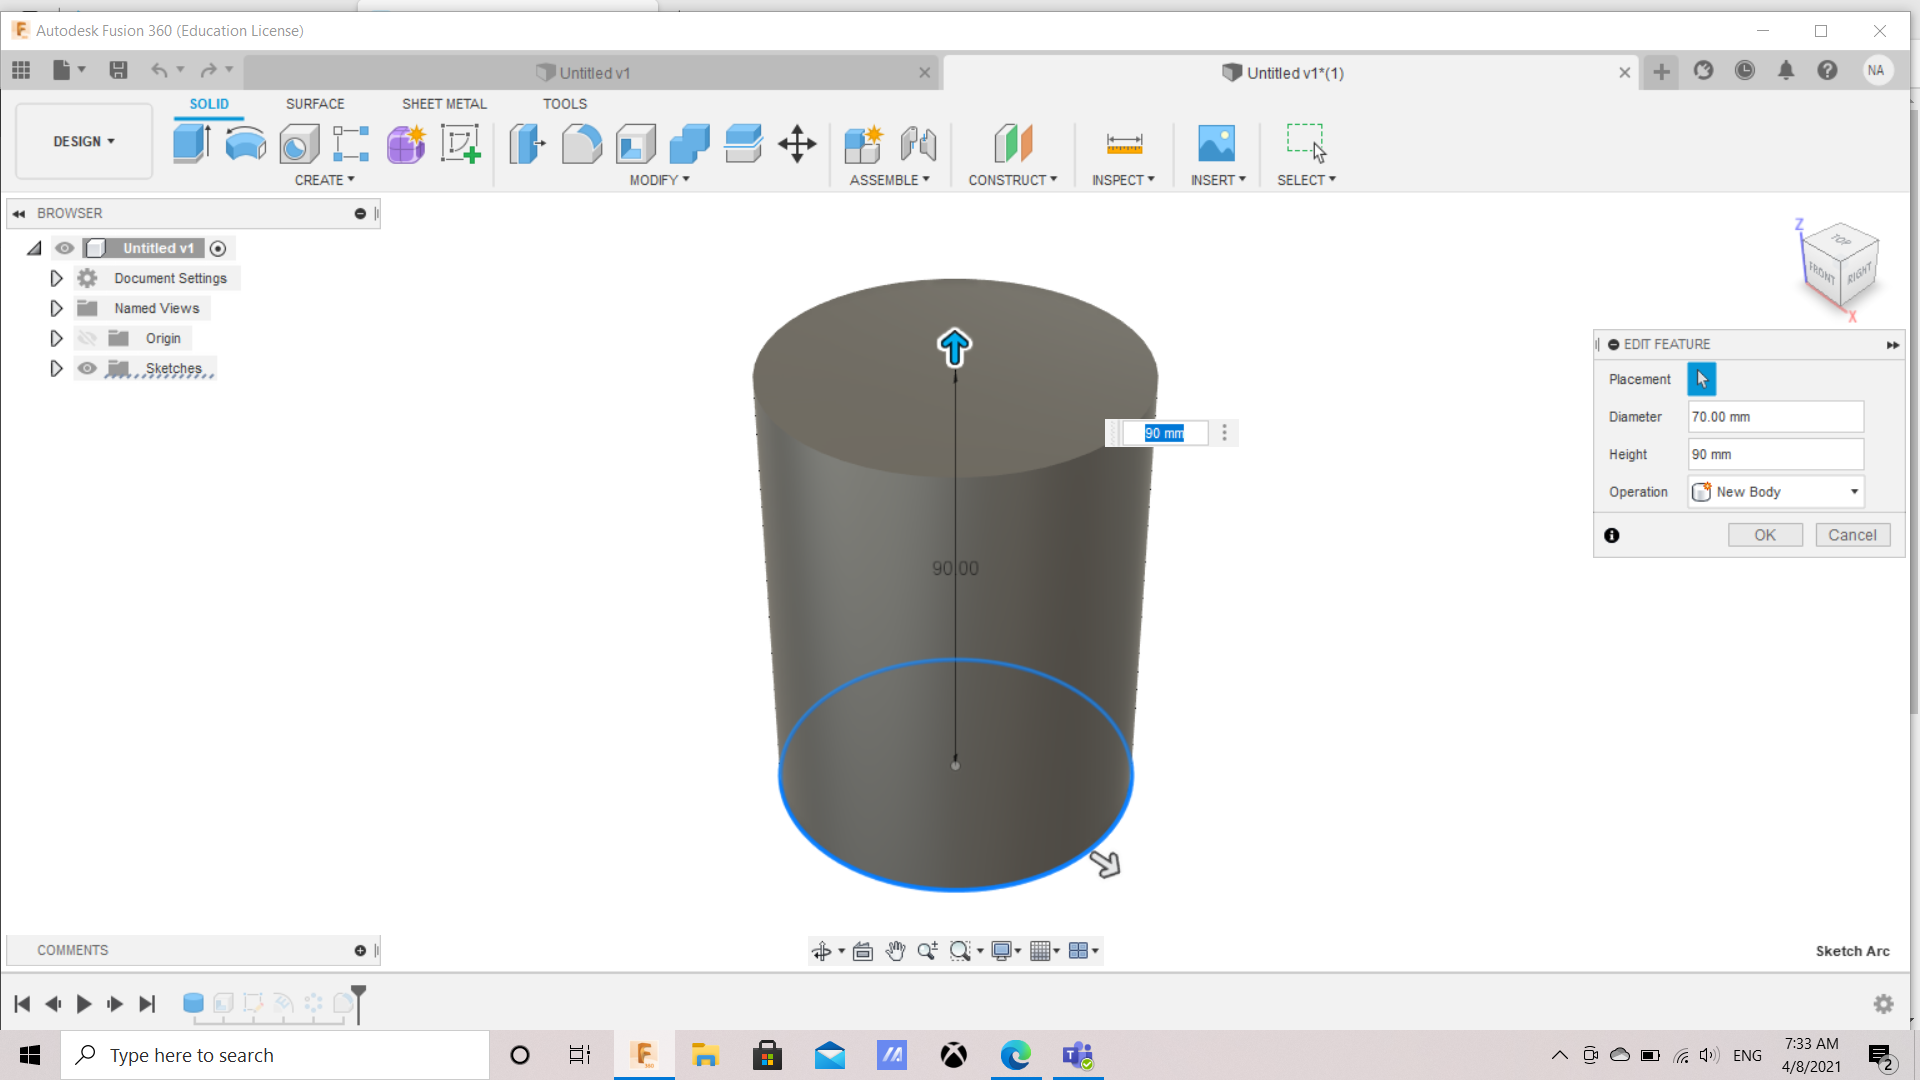Open the notifications bell
Image resolution: width=1920 pixels, height=1080 pixels.
click(1786, 71)
